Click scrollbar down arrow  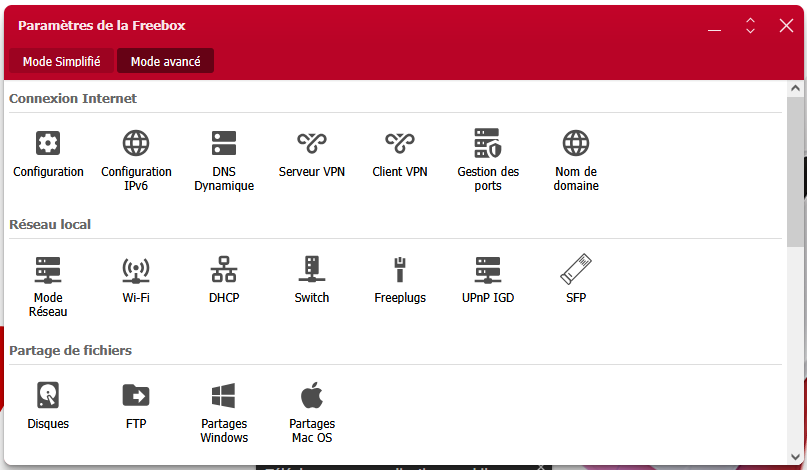(x=795, y=457)
